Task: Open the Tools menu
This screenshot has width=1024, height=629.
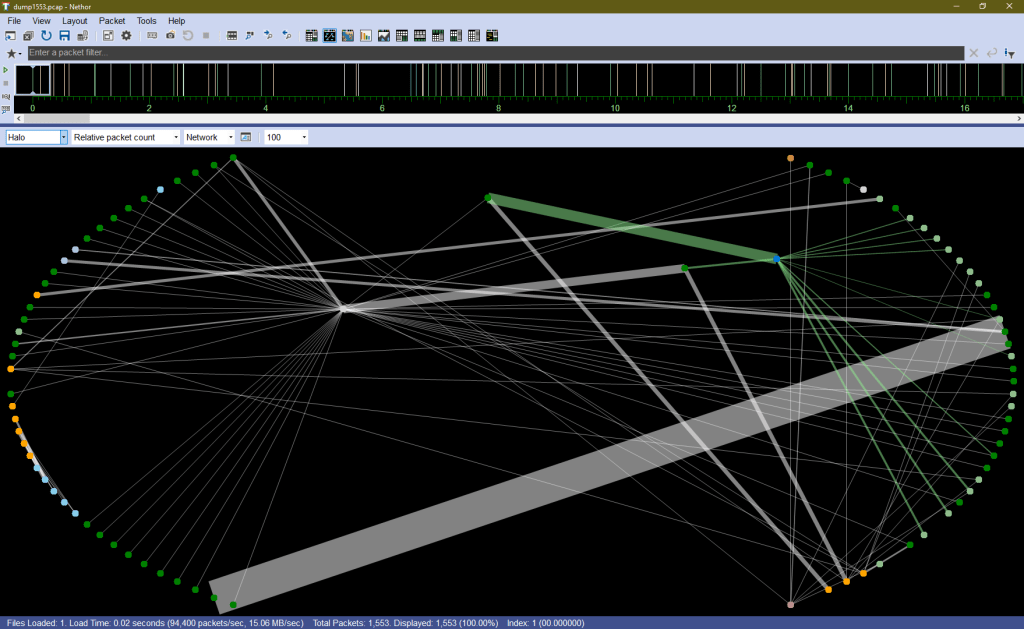Action: coord(146,20)
